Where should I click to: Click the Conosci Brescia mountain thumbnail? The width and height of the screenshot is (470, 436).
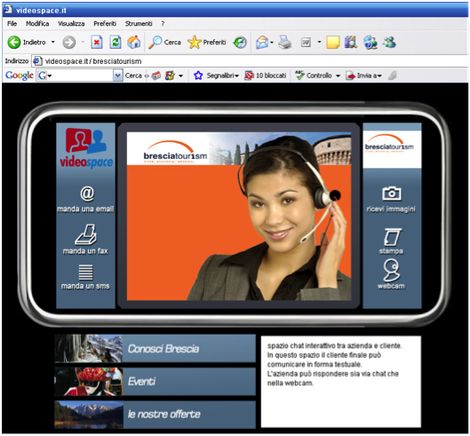coord(89,349)
